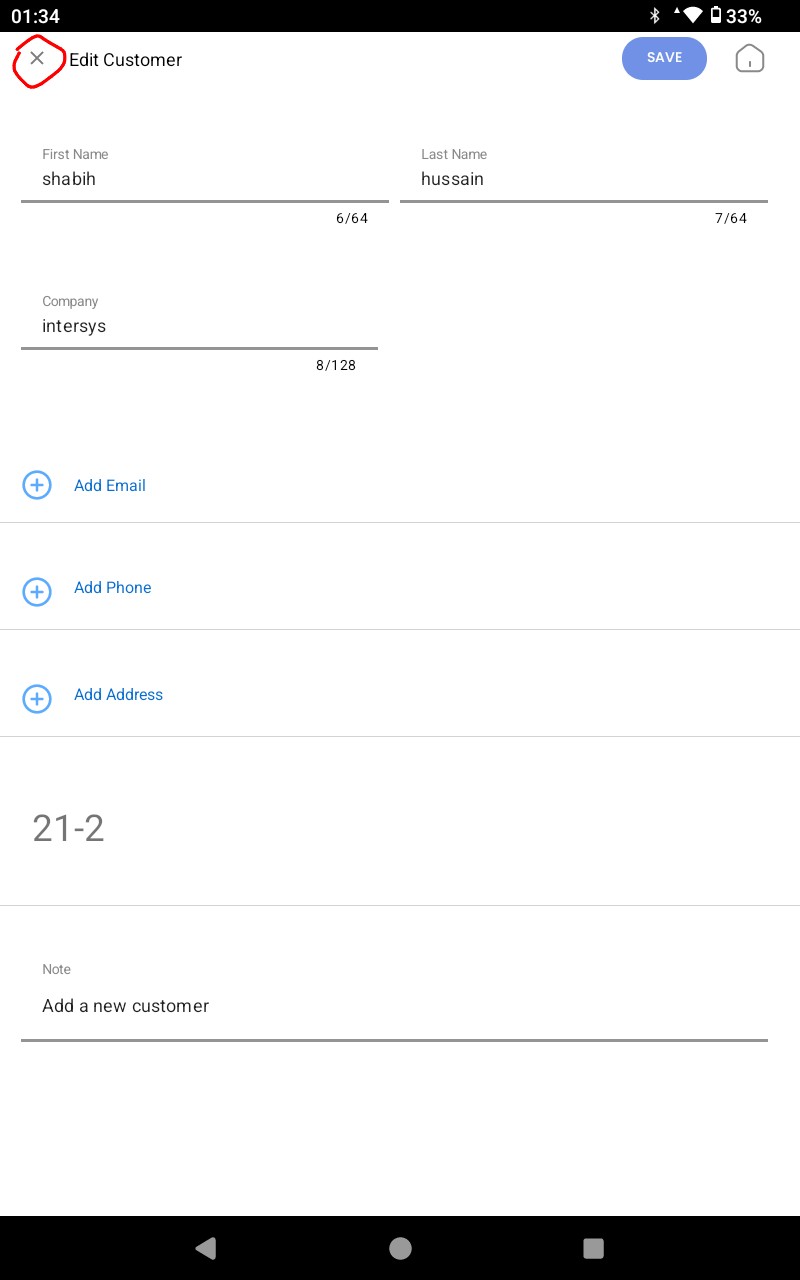800x1280 pixels.
Task: Focus the Company field containing intersys
Action: [199, 319]
